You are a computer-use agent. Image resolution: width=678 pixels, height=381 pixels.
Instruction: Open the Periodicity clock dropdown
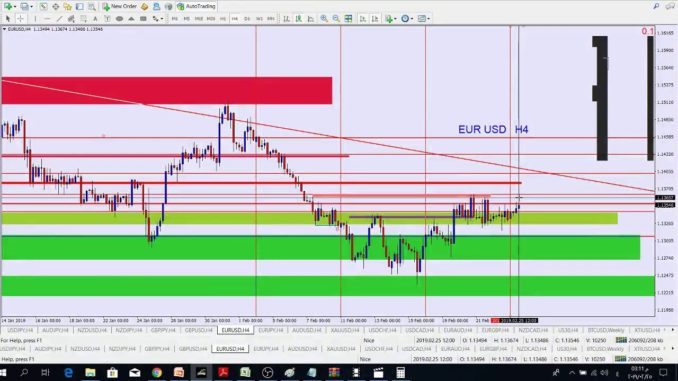407,19
